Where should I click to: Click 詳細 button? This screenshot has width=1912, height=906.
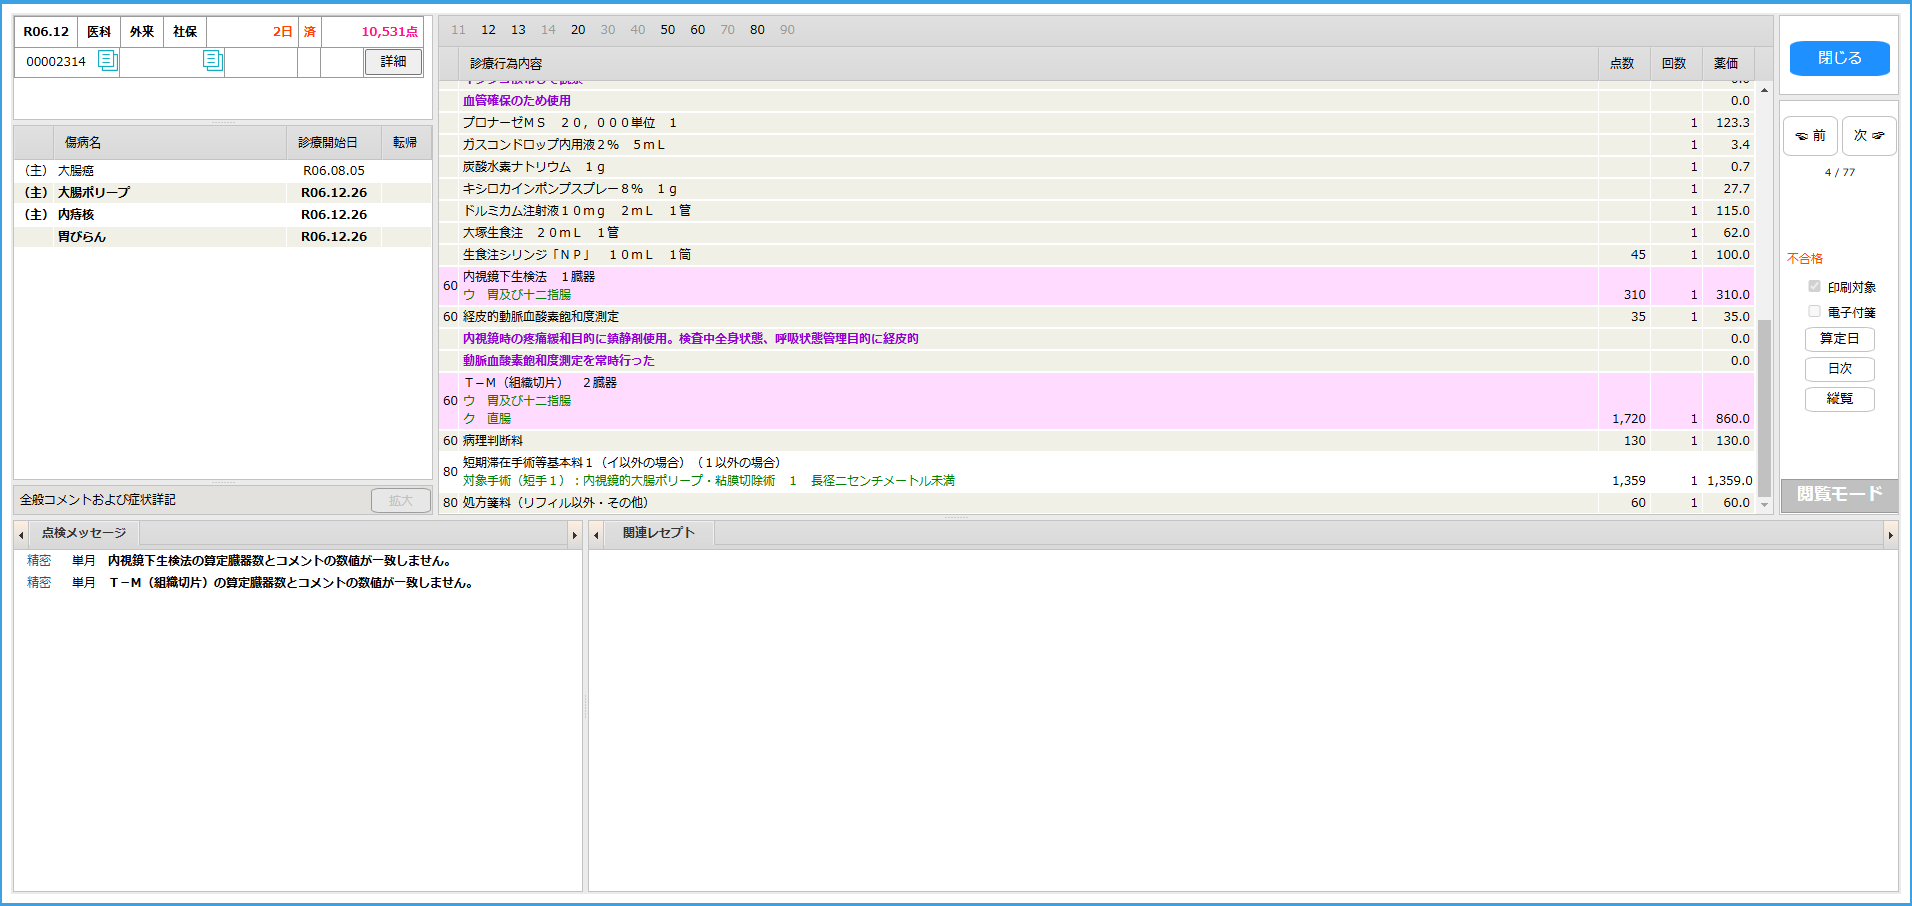point(393,62)
